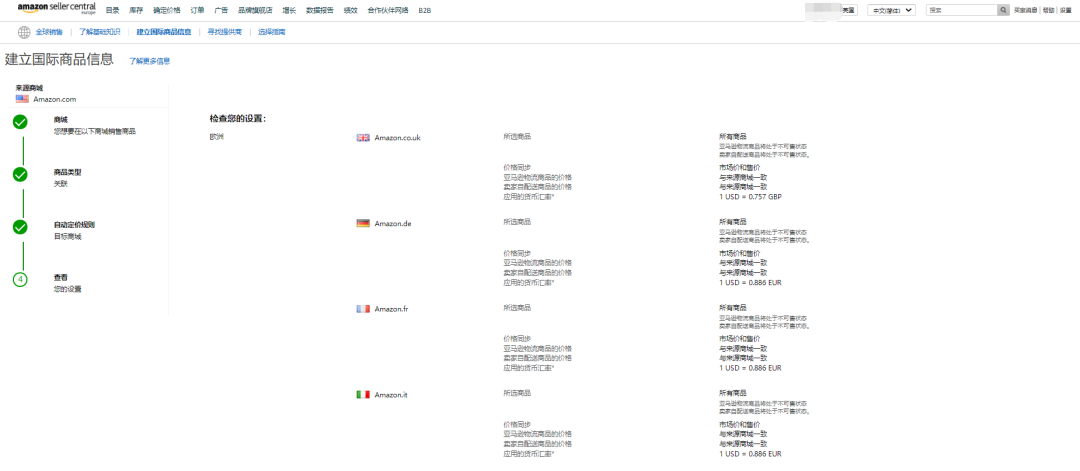Open the 品牌旗舰店 menu
The height and width of the screenshot is (471, 1080).
coord(255,10)
